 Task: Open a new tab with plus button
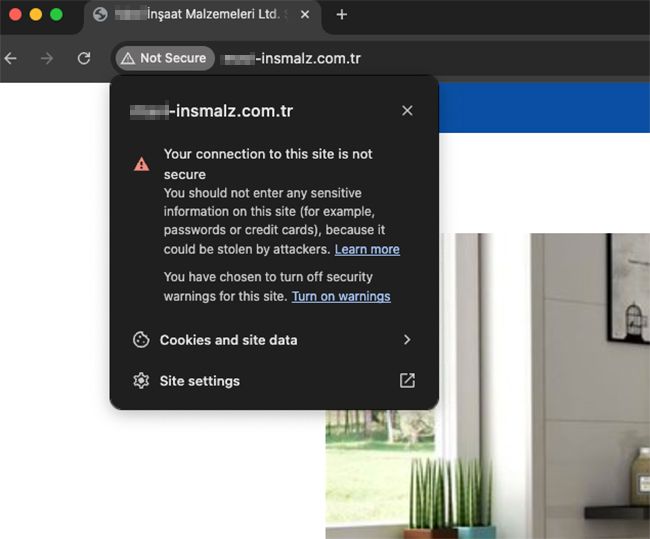click(342, 15)
